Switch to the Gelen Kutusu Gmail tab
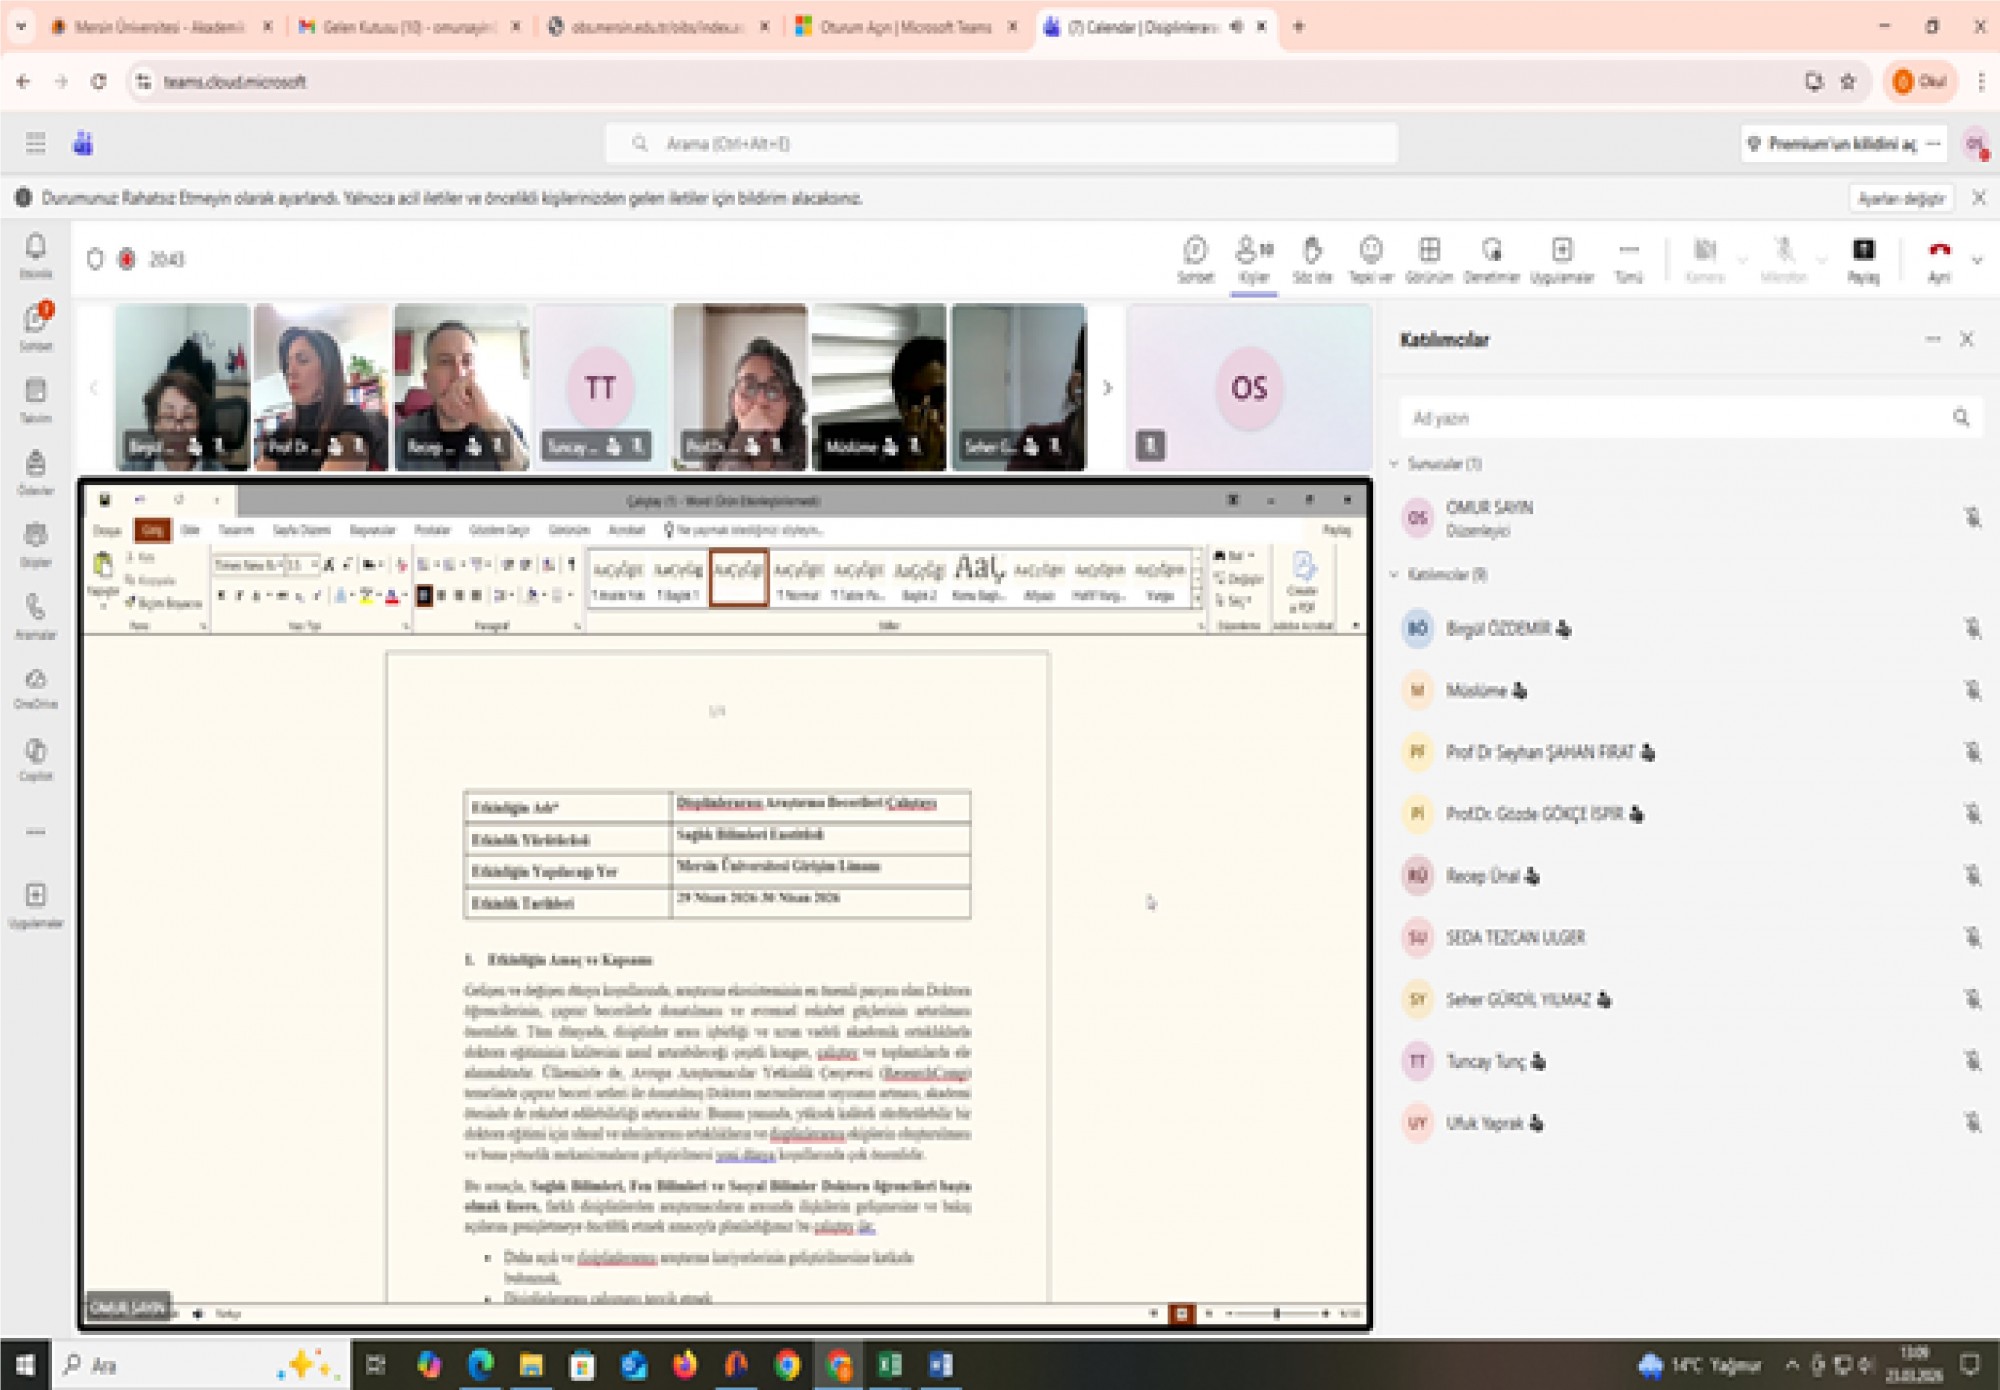The height and width of the screenshot is (1390, 2000). click(x=408, y=27)
